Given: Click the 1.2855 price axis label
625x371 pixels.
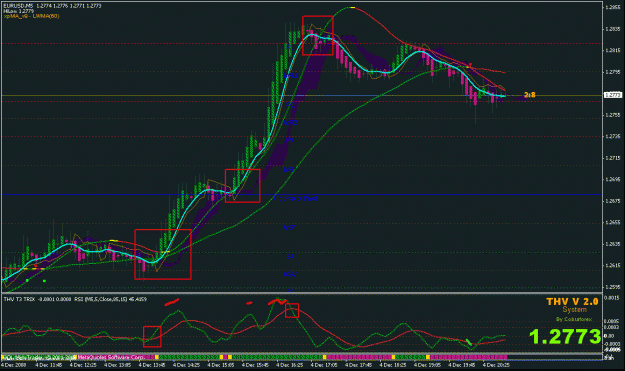Looking at the screenshot, I should [x=613, y=7].
